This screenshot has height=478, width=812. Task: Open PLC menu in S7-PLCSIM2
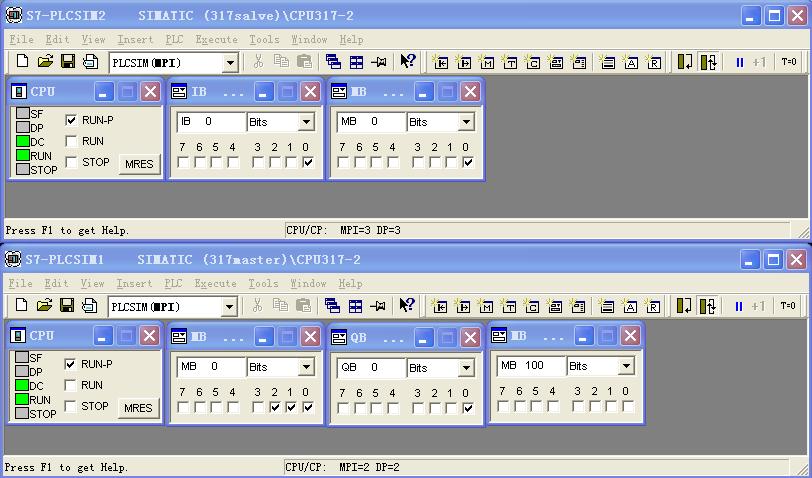pos(175,39)
